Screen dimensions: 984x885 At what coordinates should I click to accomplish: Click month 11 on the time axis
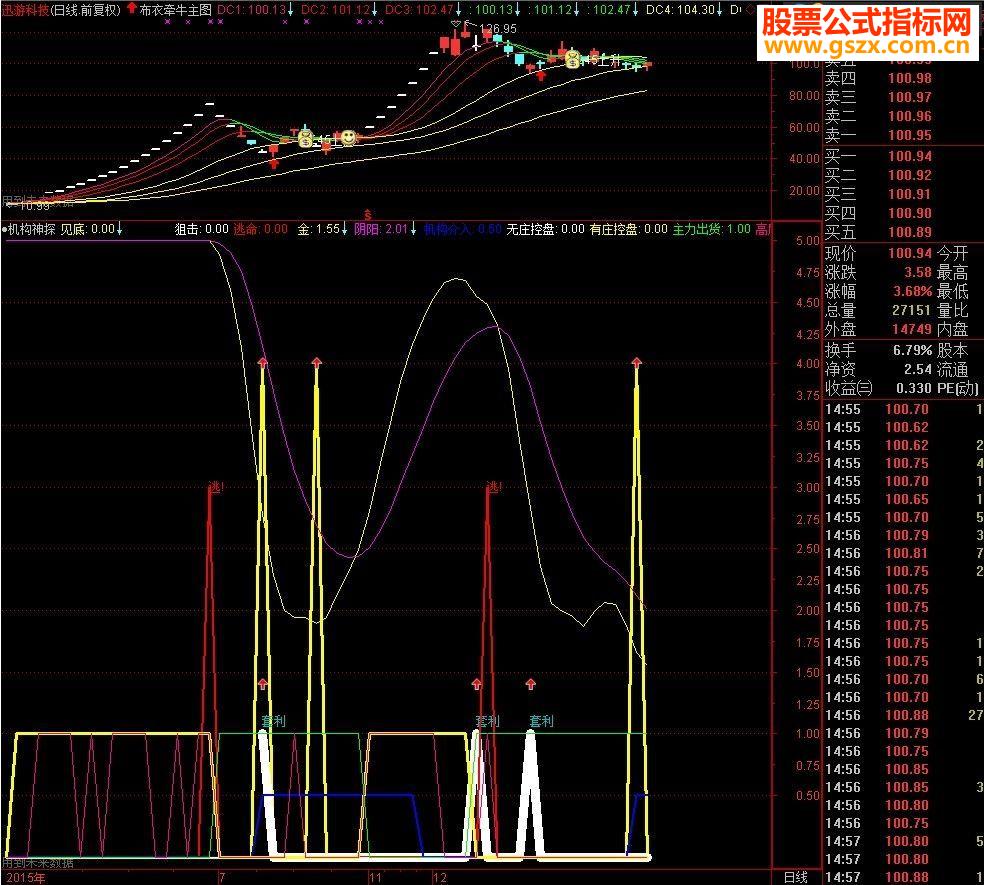[x=375, y=877]
